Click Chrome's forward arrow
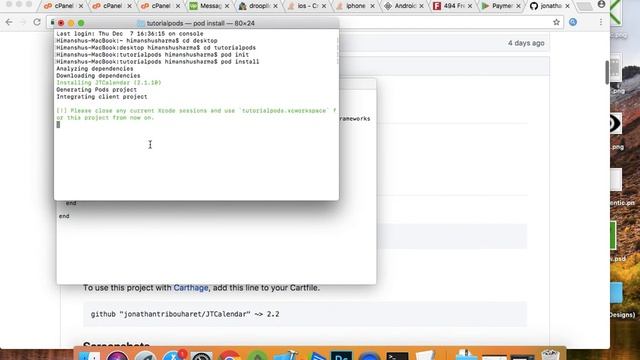640x360 pixels. pyautogui.click(x=23, y=22)
